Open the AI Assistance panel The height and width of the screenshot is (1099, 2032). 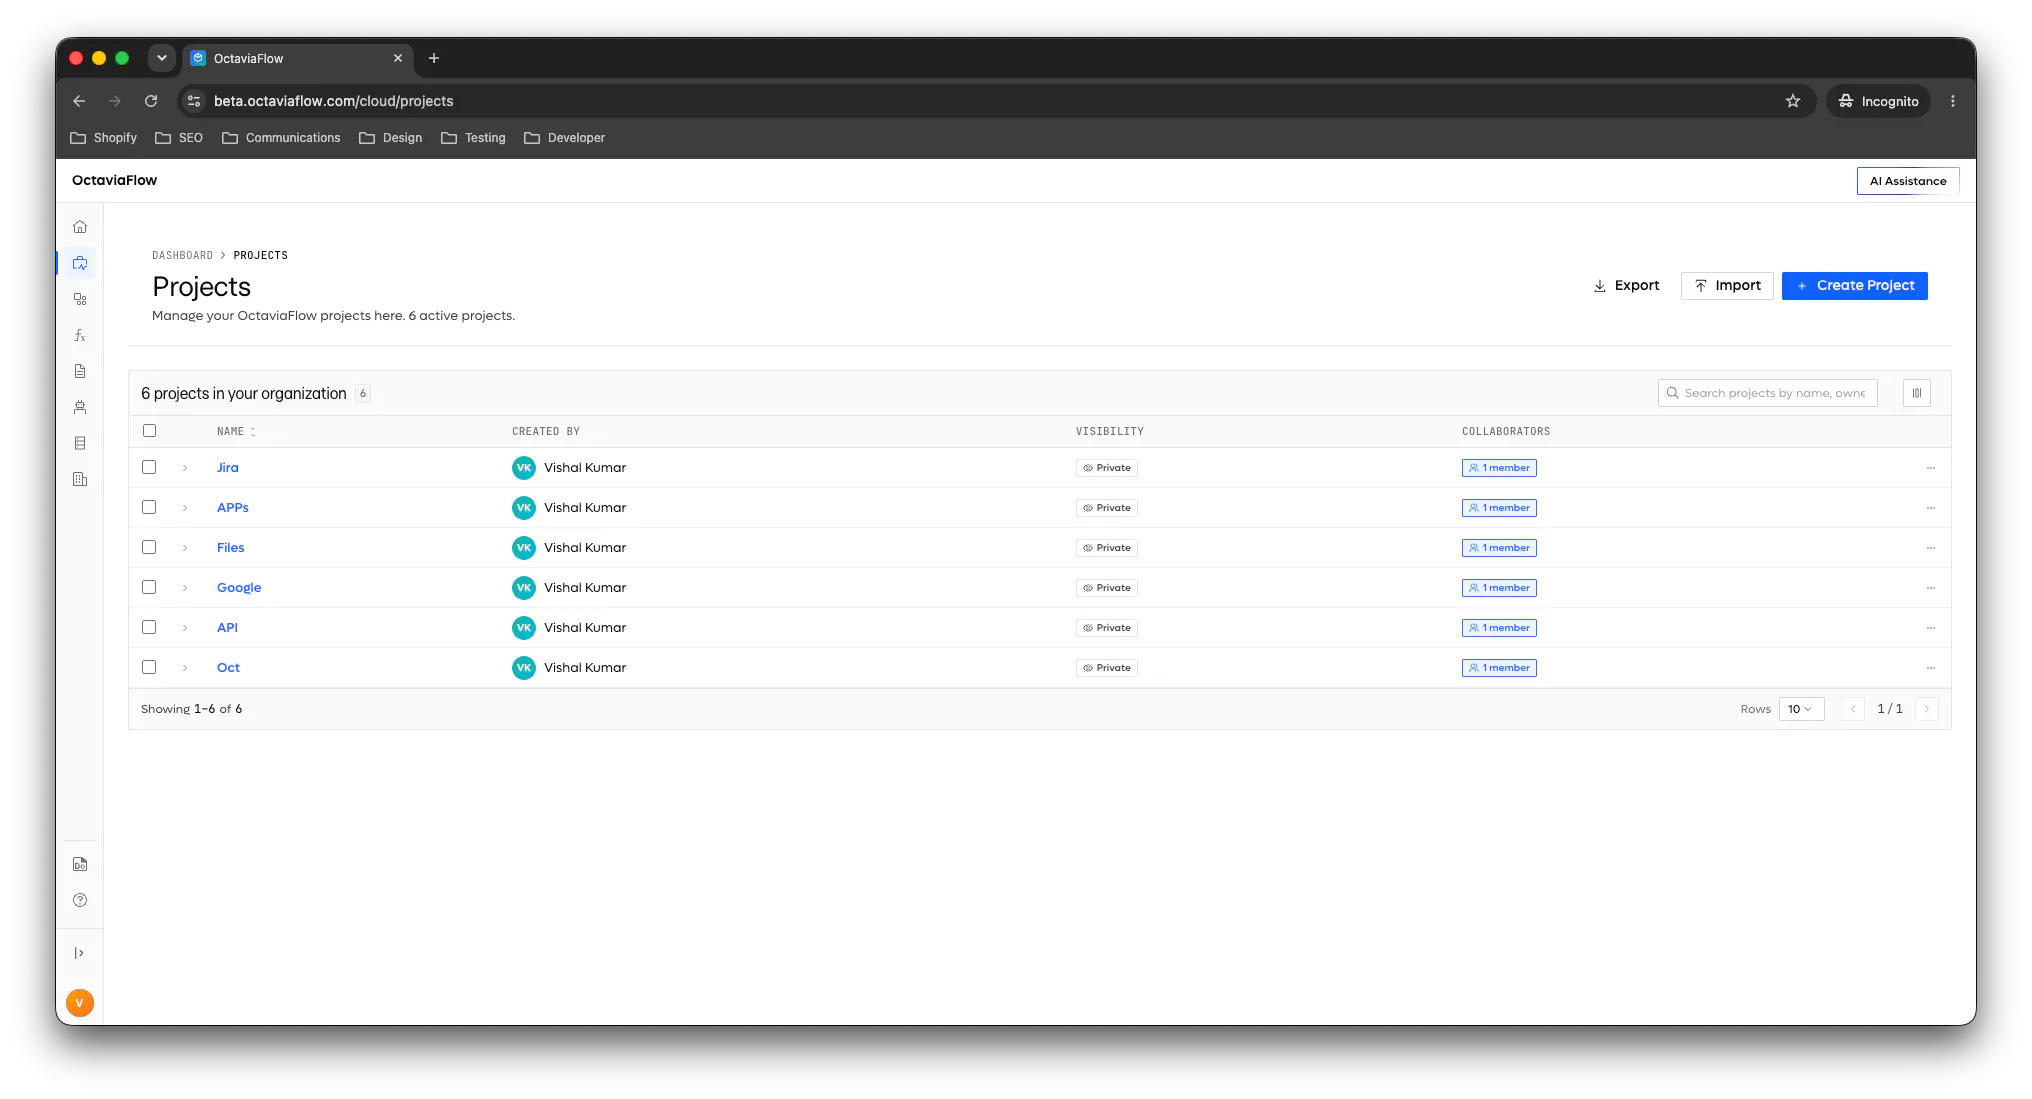click(1907, 181)
